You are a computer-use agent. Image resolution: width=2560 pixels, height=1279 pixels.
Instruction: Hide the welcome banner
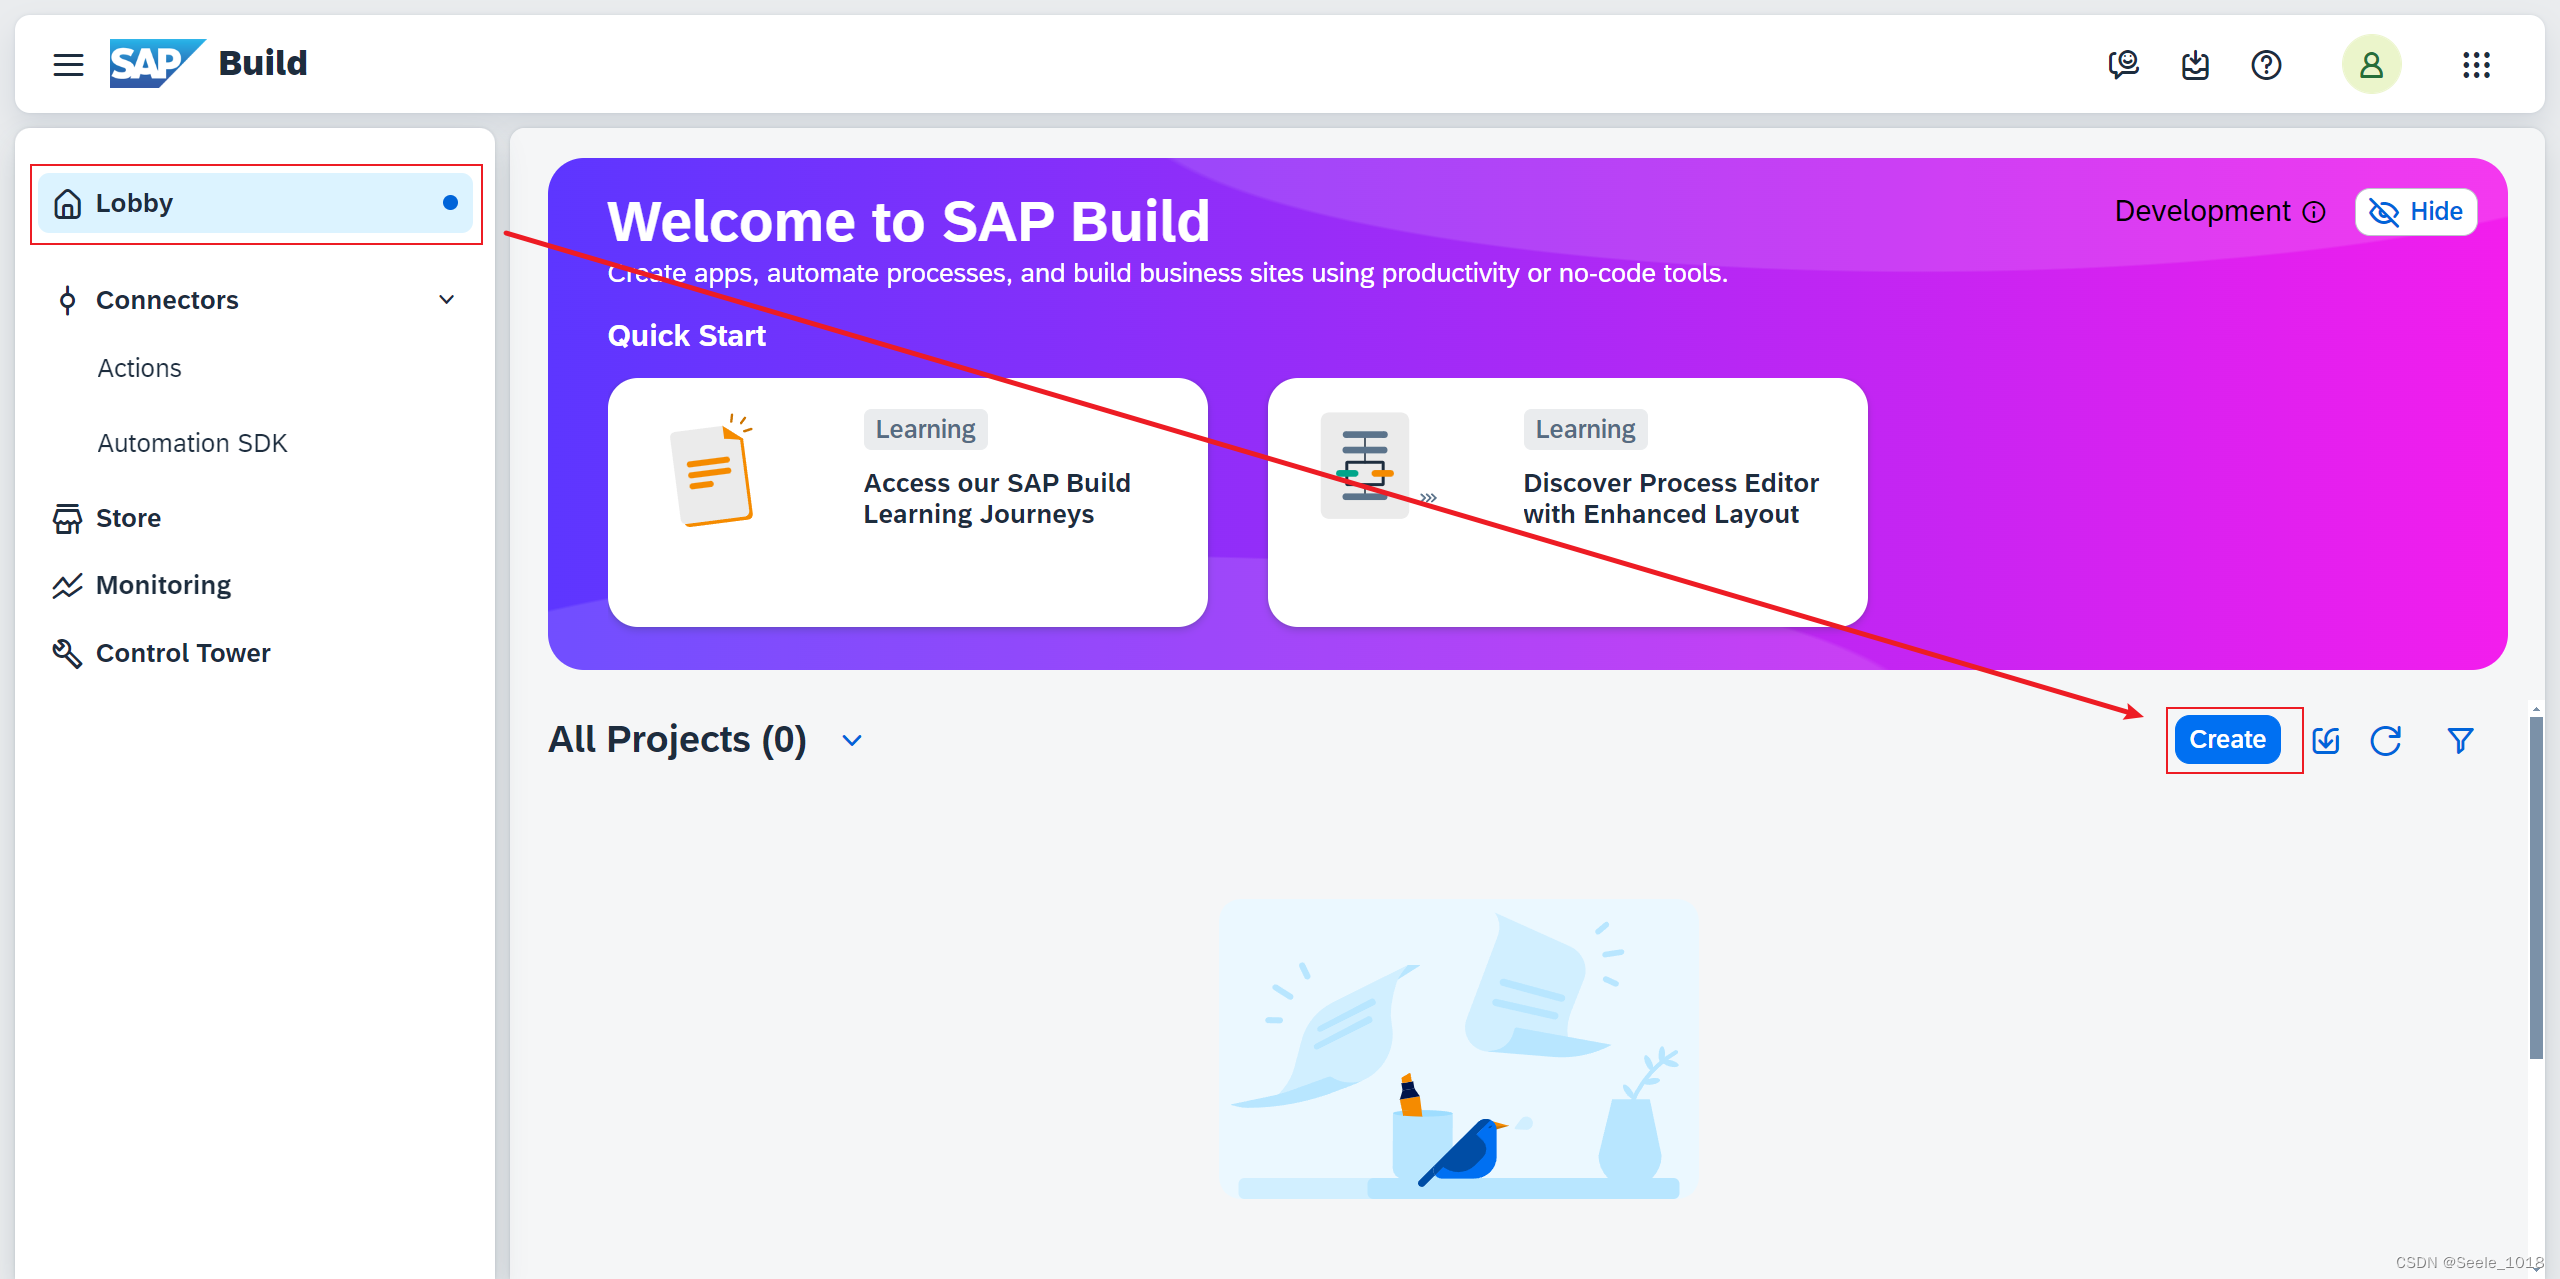[2415, 212]
